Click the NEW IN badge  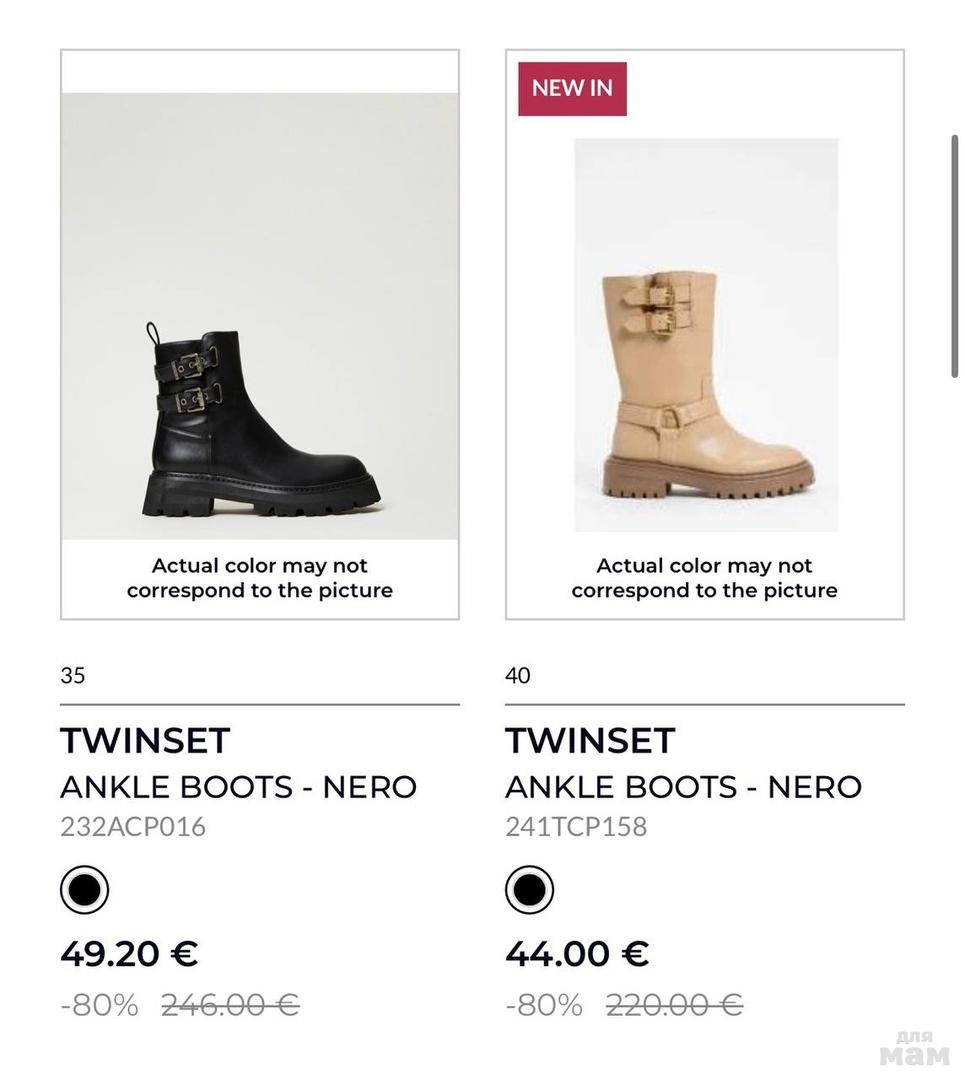point(572,88)
